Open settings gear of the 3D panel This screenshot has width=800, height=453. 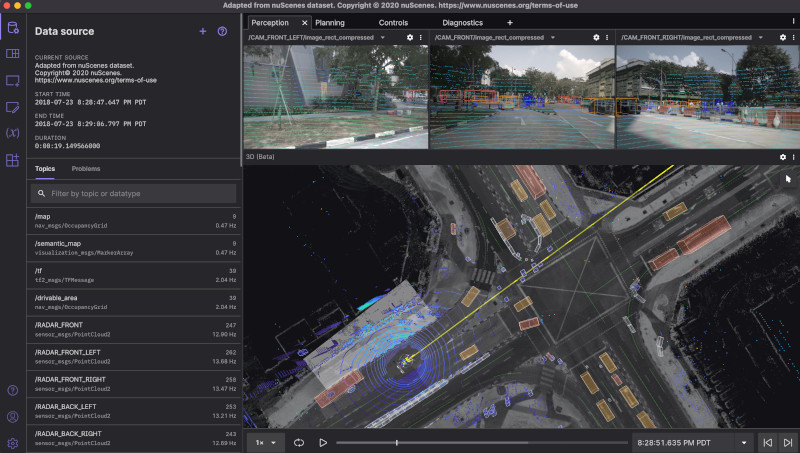(782, 157)
